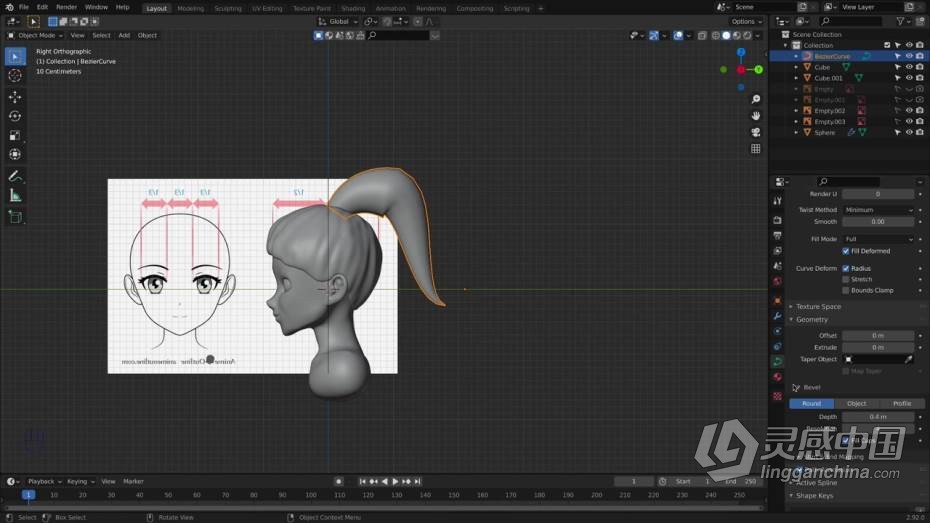930x523 pixels.
Task: Open the Options dropdown in viewport header
Action: [746, 21]
